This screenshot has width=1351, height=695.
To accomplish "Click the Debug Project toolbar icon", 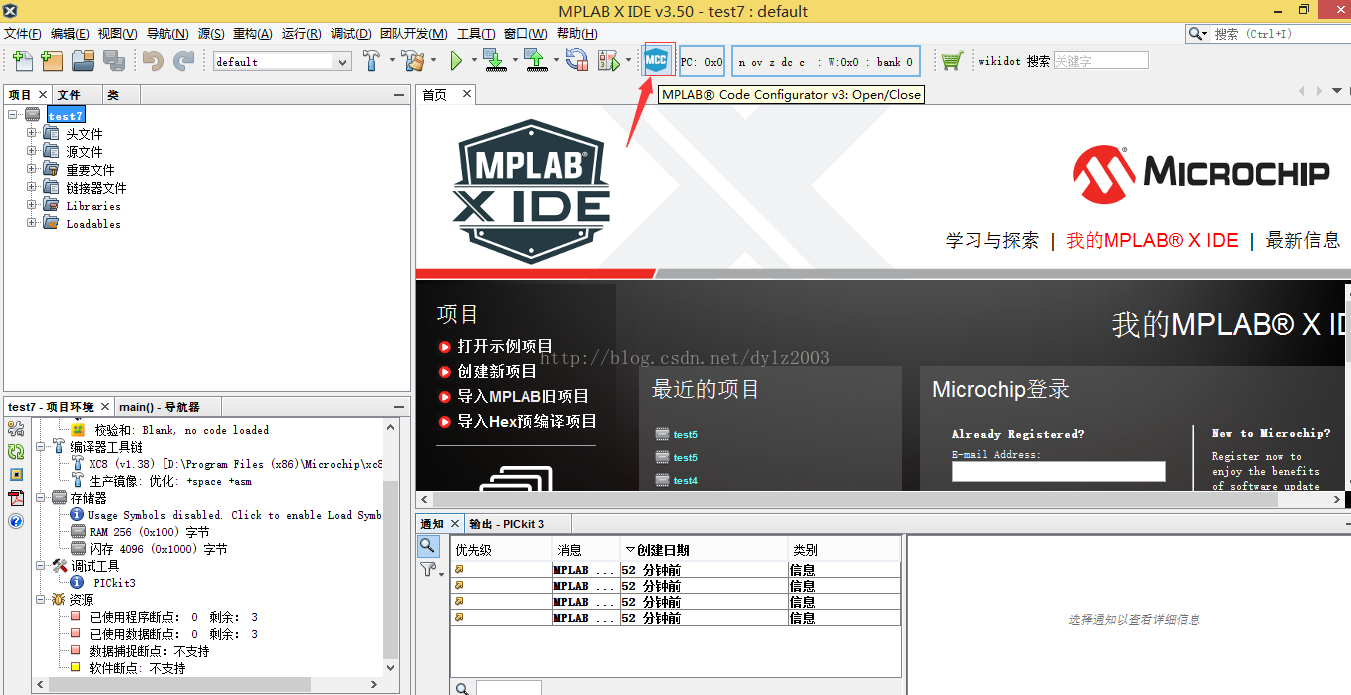I will [x=608, y=61].
